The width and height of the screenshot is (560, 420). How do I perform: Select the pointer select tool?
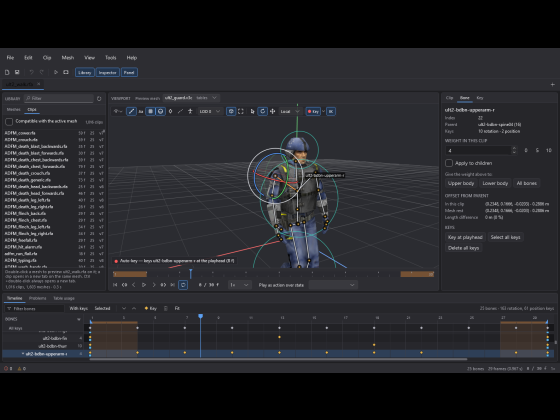[252, 111]
